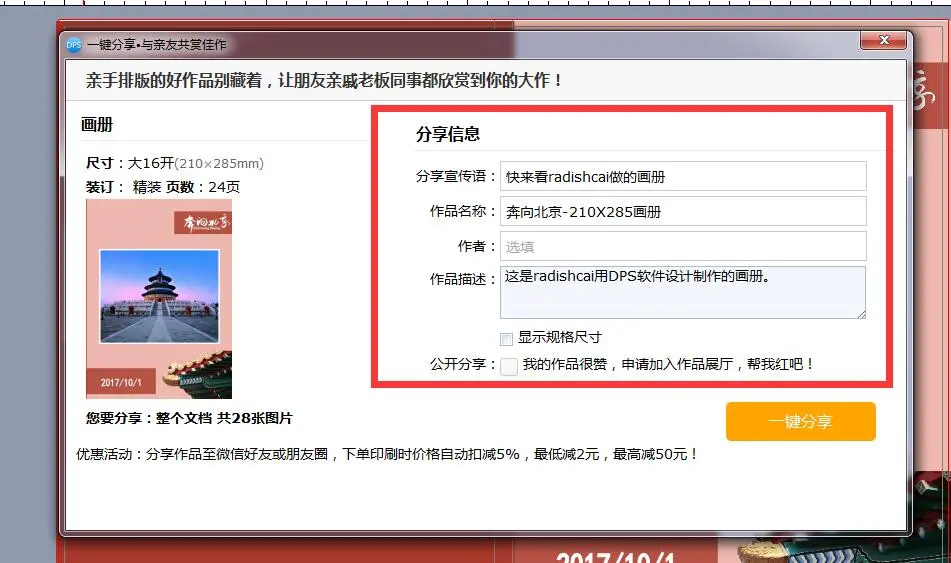Click the 您要分享：整个文档 共28张图片 text

tap(189, 418)
